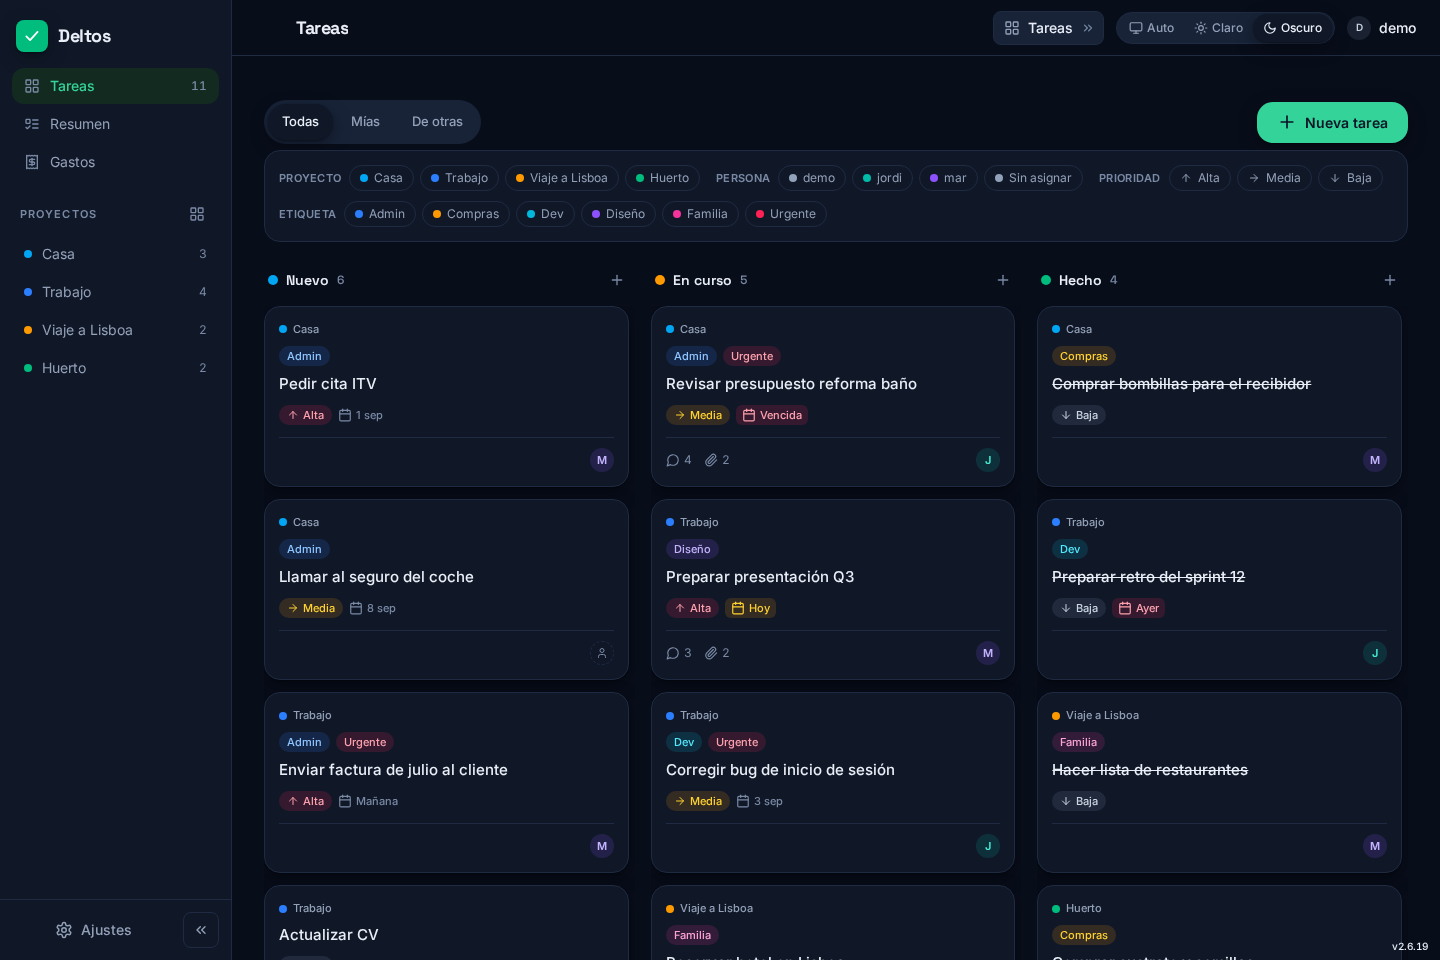The height and width of the screenshot is (960, 1440).
Task: Open the projects grid icon in sidebar
Action: [197, 214]
